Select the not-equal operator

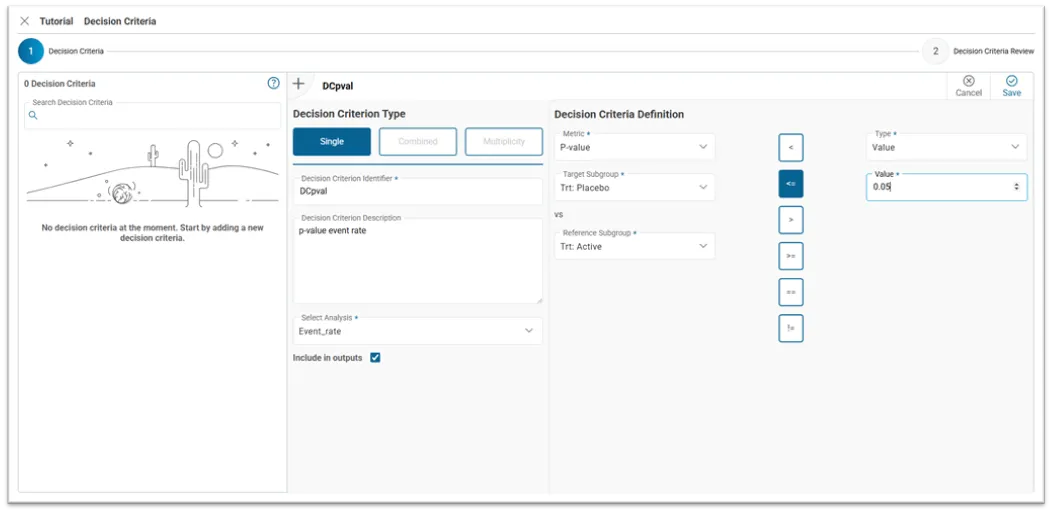[x=791, y=328]
